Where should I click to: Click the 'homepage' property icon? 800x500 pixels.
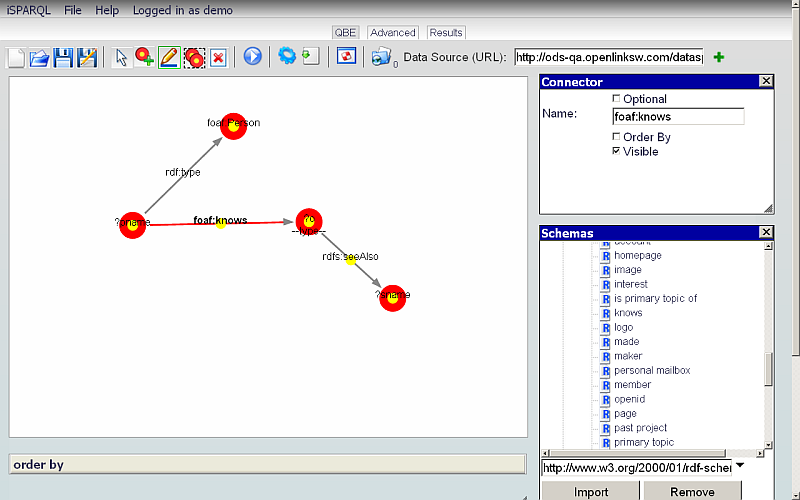pos(606,256)
